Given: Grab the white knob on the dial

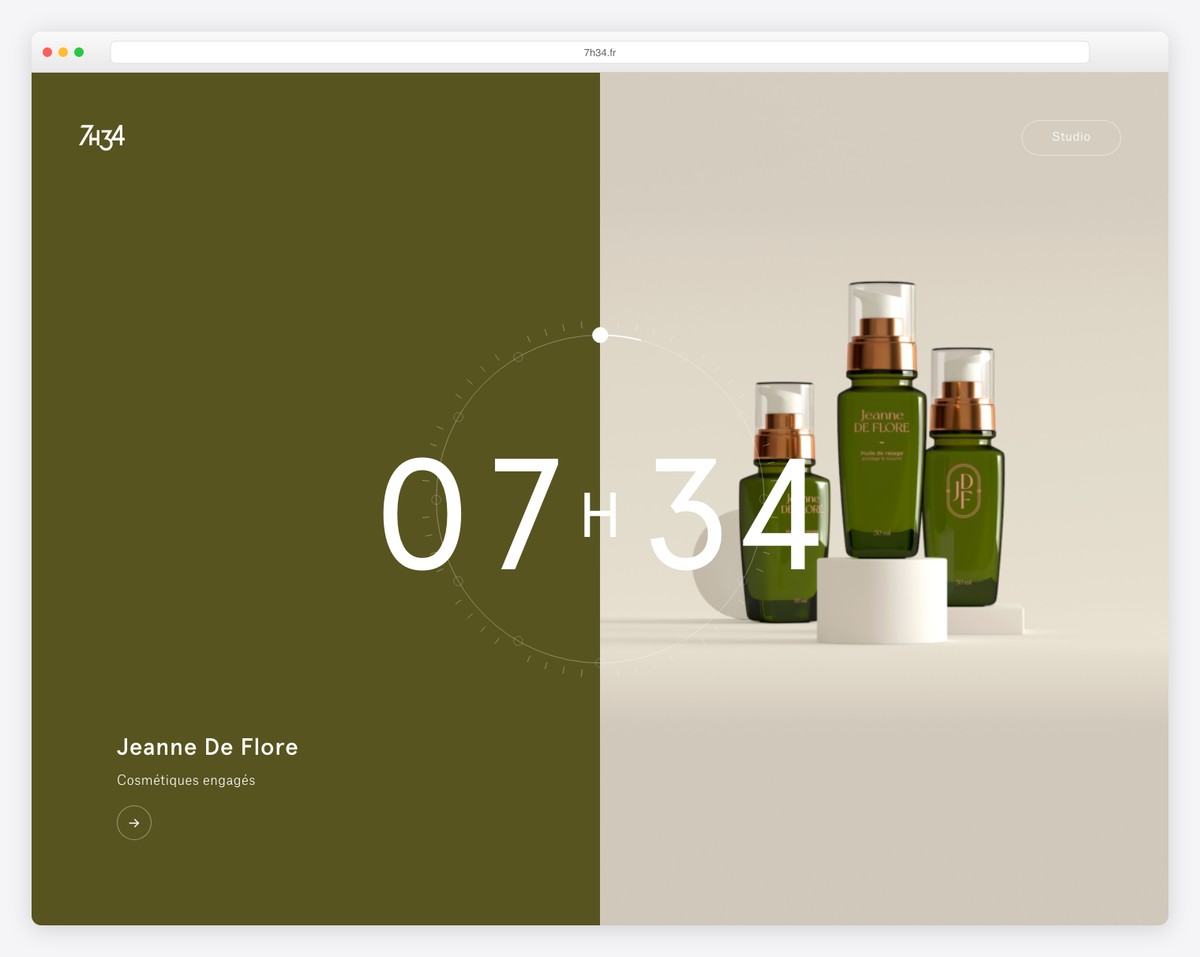Looking at the screenshot, I should coord(600,335).
